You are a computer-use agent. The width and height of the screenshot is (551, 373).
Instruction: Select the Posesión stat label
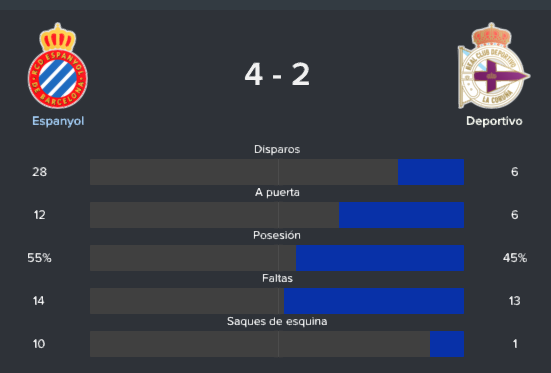tap(277, 235)
